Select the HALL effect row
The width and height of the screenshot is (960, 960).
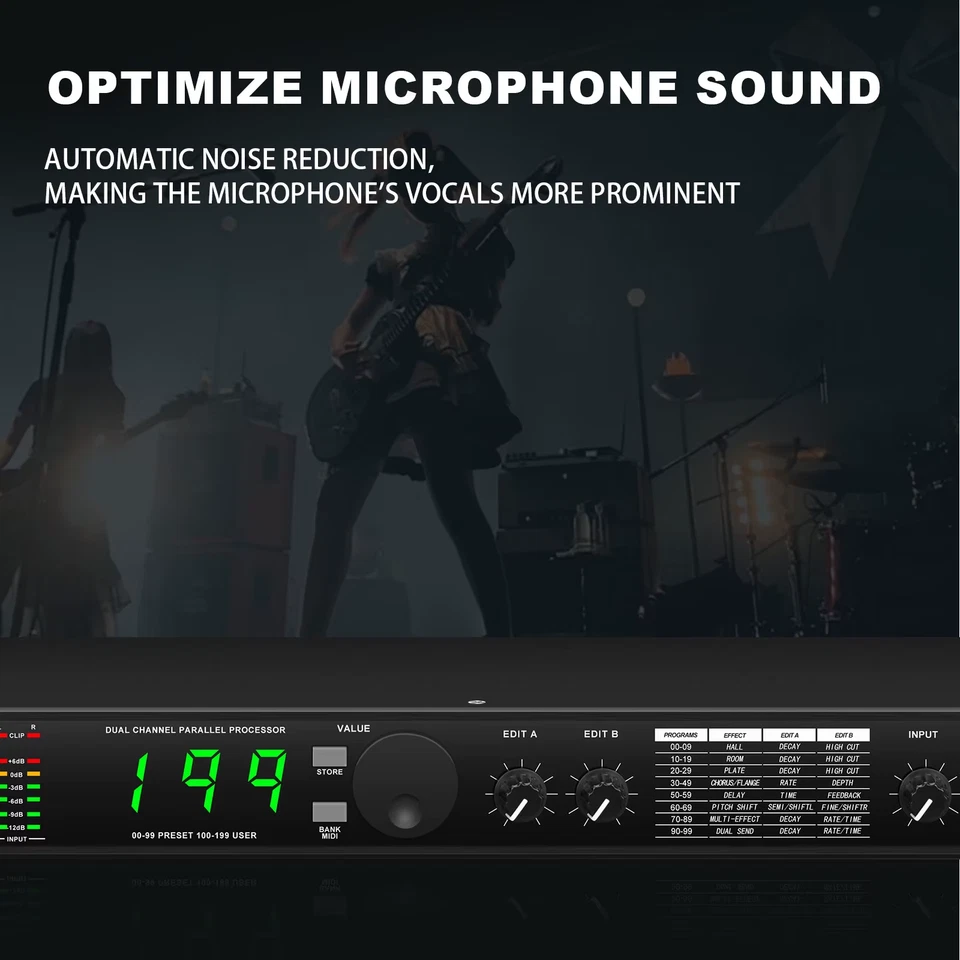[x=735, y=747]
